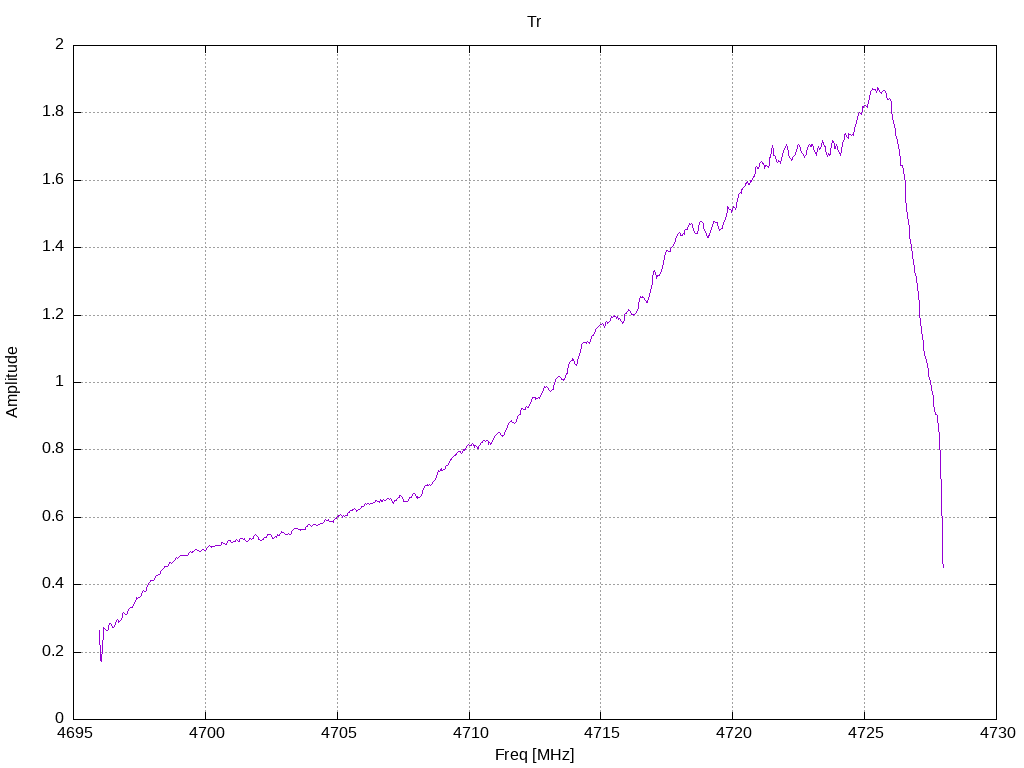The image size is (1024, 768).
Task: Click the curve's peak near 4725 MHz
Action: pos(876,89)
